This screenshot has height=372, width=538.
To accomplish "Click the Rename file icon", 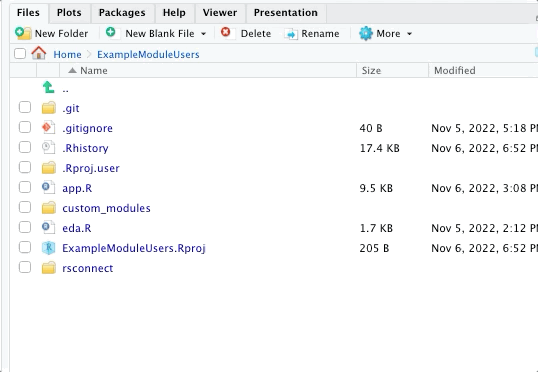I will (x=291, y=34).
